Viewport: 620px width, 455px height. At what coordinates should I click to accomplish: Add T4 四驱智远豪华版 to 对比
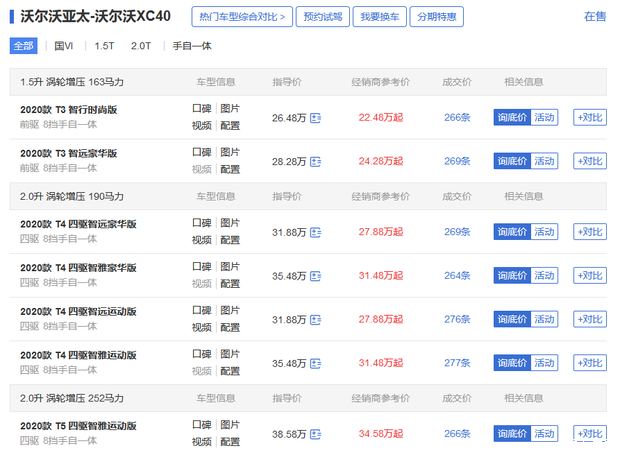click(x=590, y=232)
